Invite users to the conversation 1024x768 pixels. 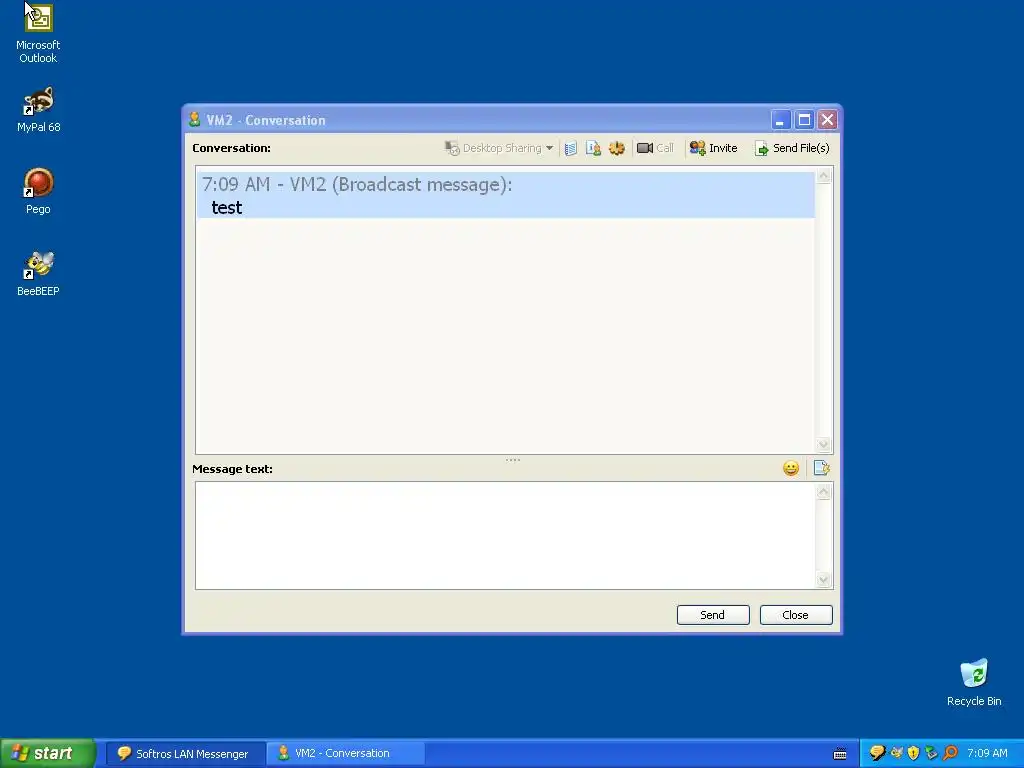(713, 148)
